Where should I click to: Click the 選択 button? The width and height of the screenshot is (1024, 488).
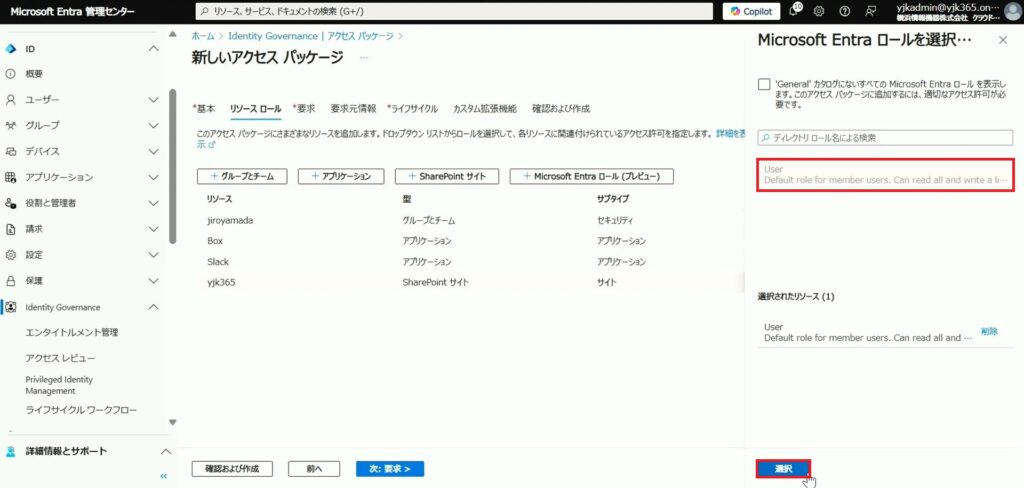point(784,468)
